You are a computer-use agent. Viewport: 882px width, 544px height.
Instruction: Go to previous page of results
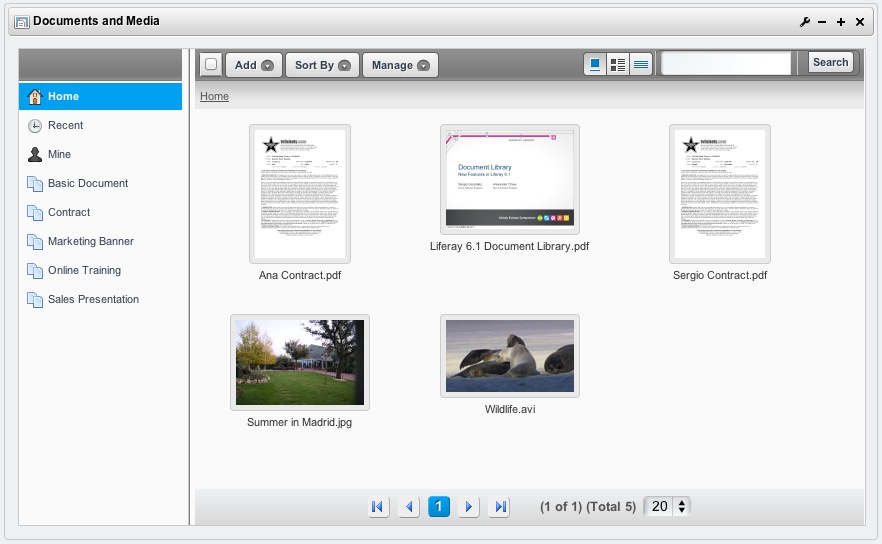[409, 507]
